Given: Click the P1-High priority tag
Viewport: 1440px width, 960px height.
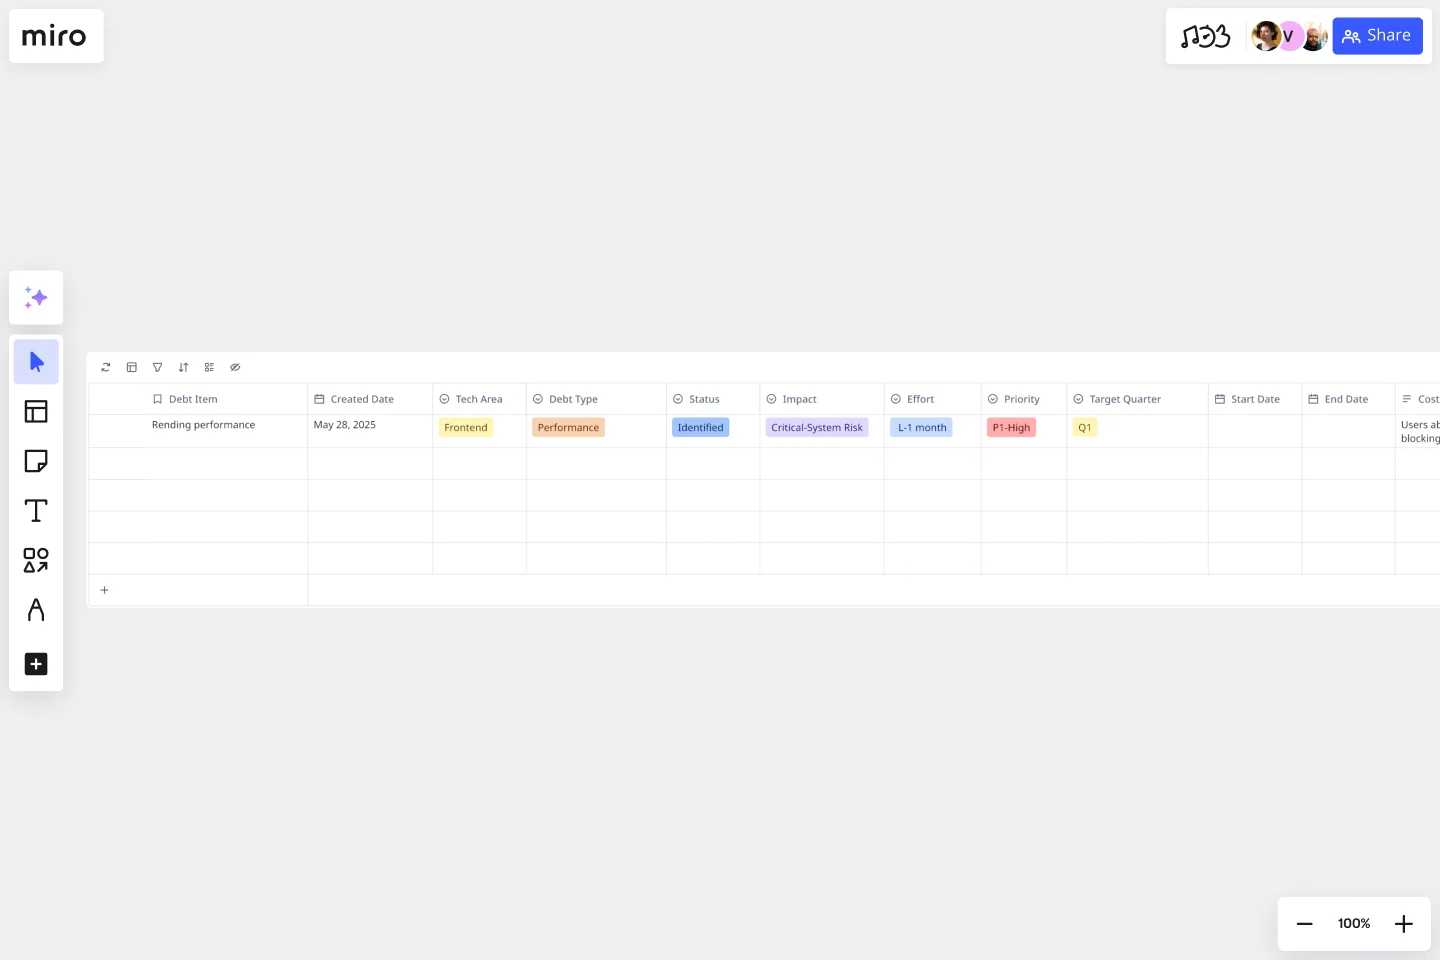Looking at the screenshot, I should tap(1011, 428).
